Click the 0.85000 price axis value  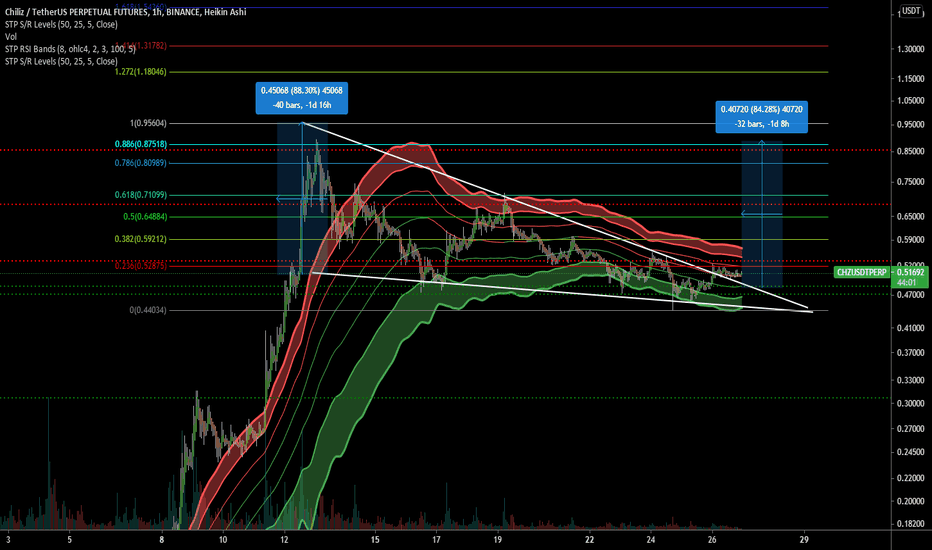click(911, 151)
